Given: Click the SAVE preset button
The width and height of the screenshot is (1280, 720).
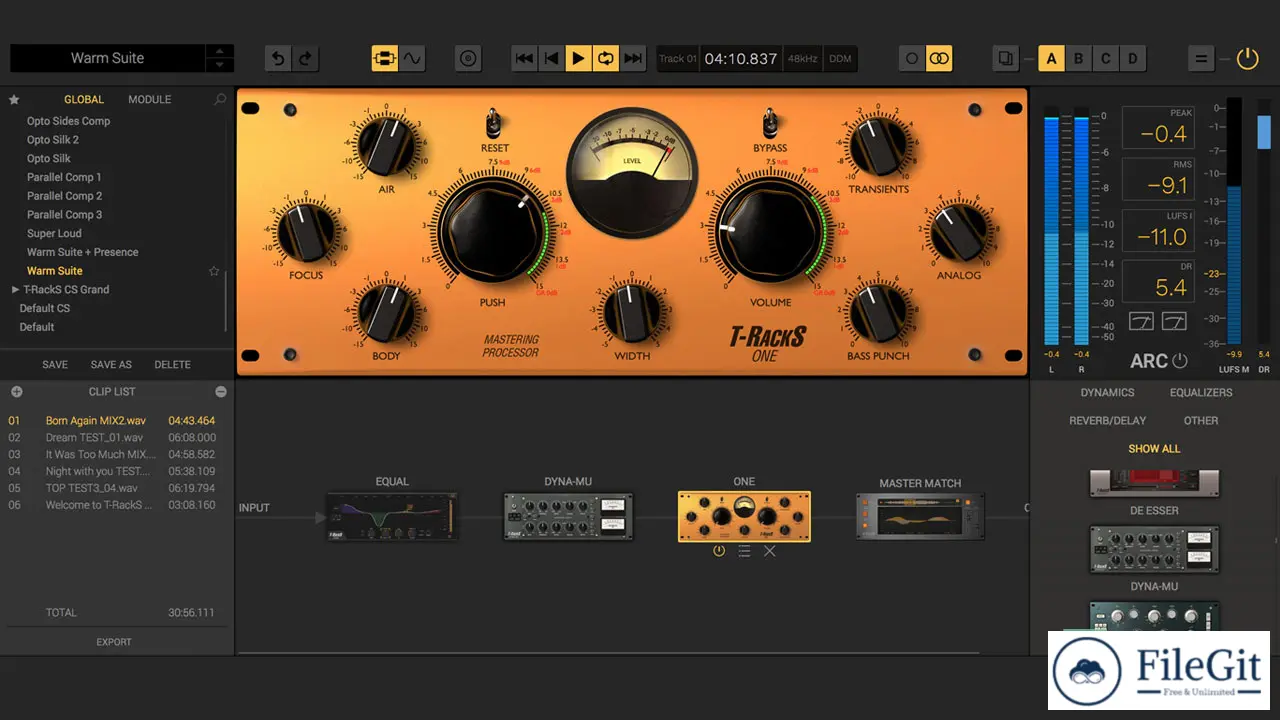Looking at the screenshot, I should (x=55, y=365).
